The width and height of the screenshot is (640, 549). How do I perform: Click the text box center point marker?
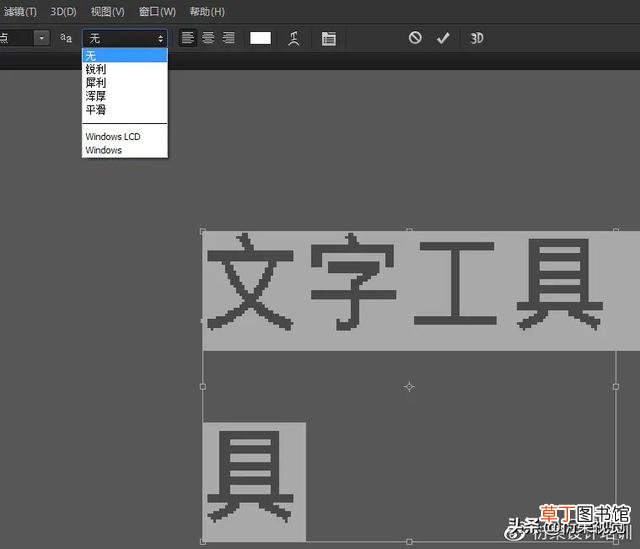click(409, 386)
